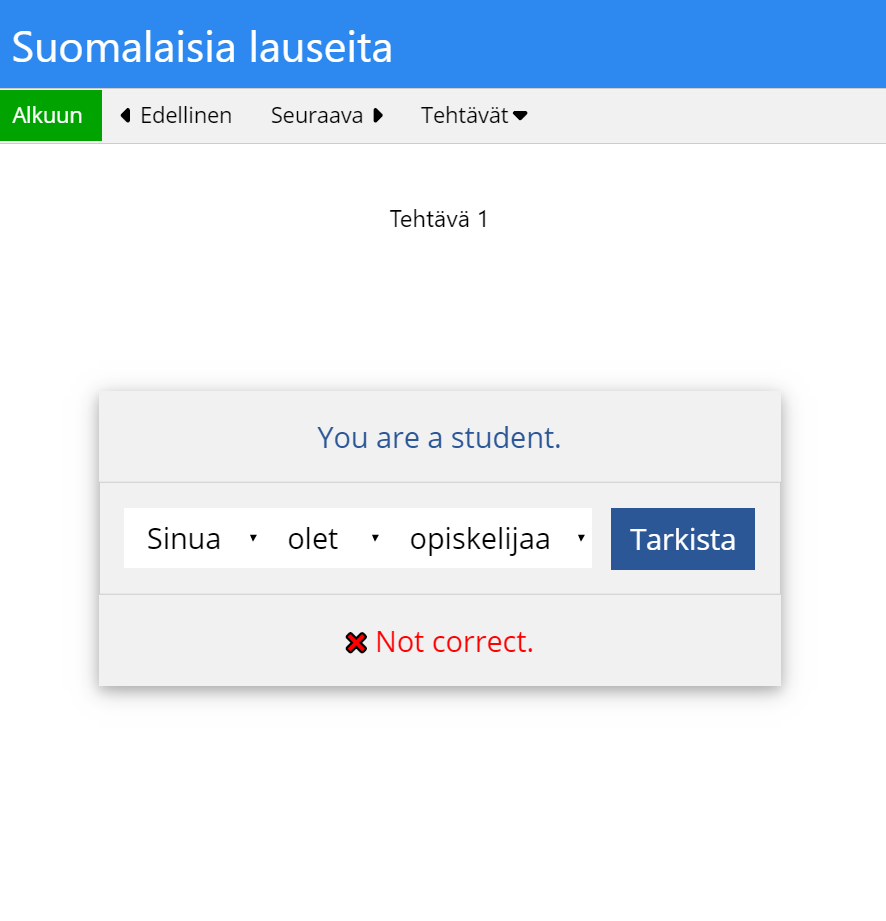Click the Tehtävä 1 heading
Image resolution: width=886 pixels, height=921 pixels.
[438, 219]
